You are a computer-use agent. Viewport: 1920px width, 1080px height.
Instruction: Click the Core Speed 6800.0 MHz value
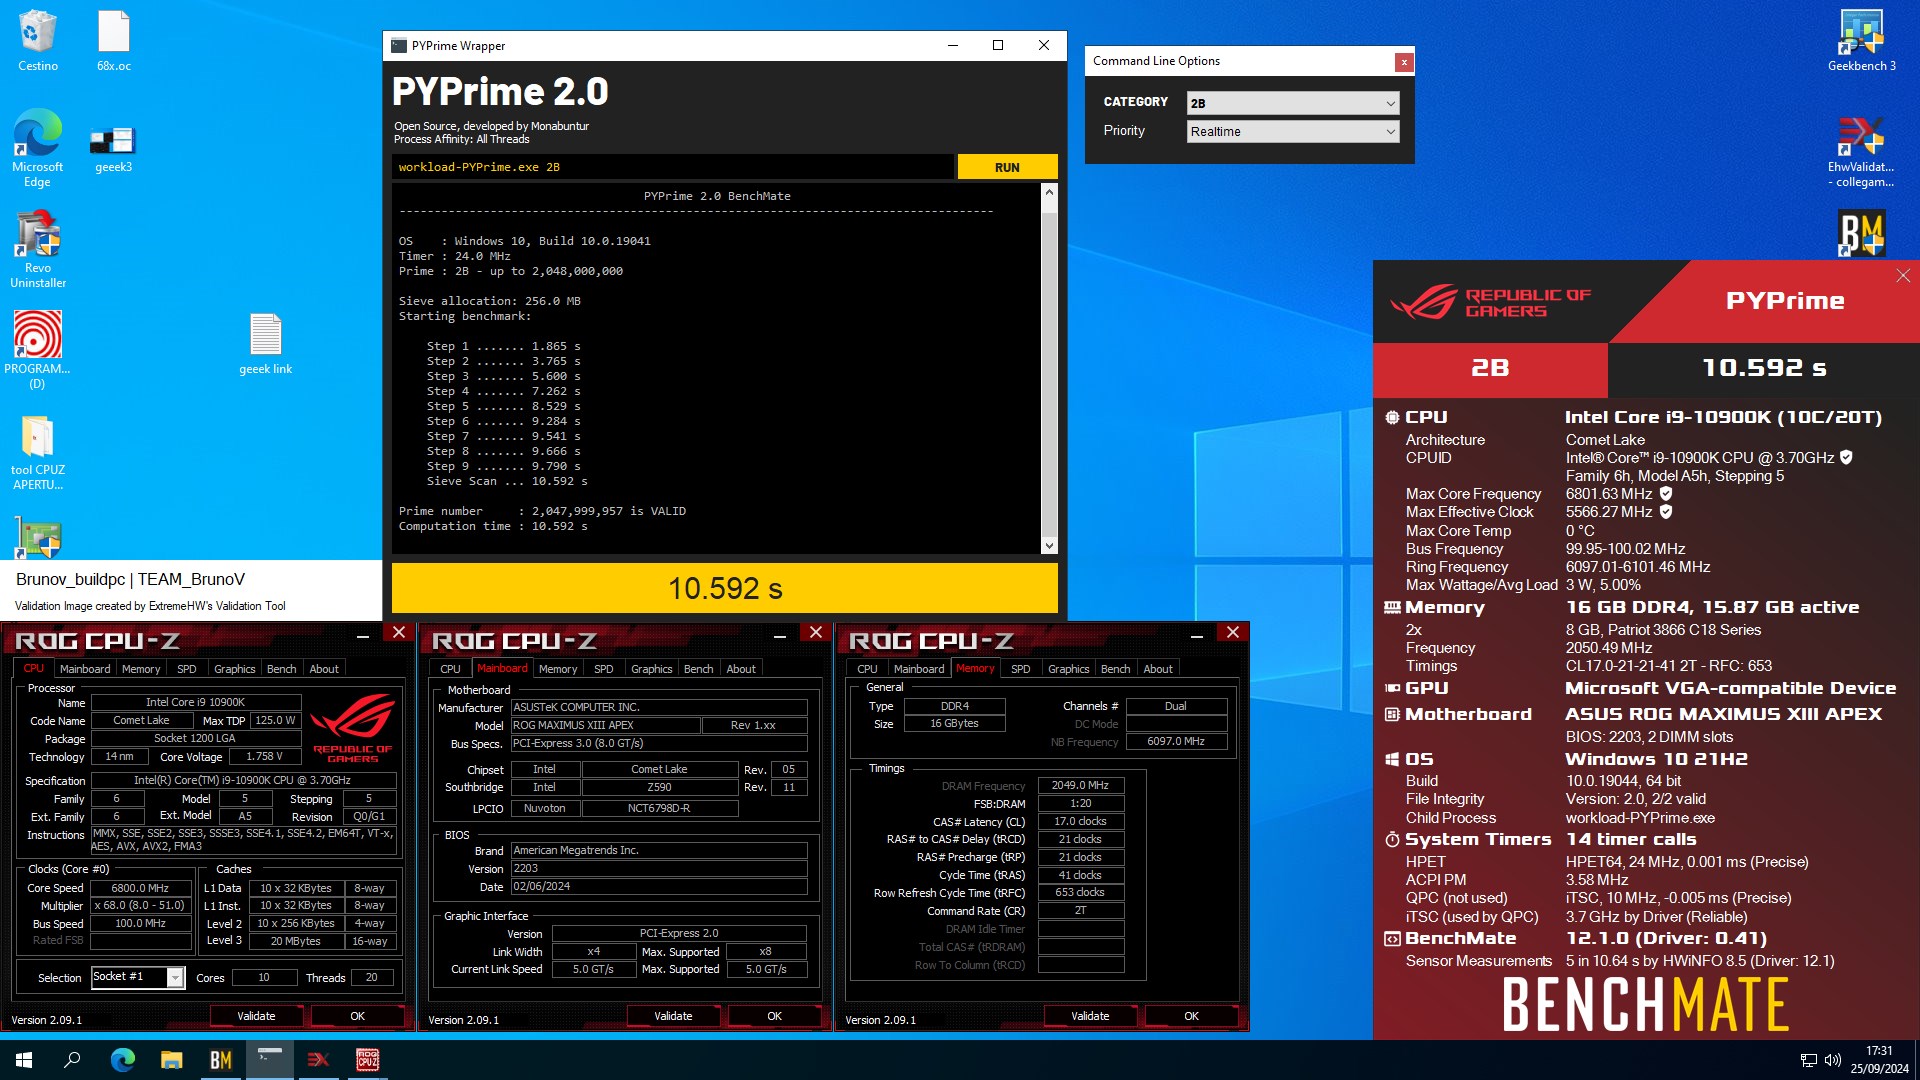point(141,888)
